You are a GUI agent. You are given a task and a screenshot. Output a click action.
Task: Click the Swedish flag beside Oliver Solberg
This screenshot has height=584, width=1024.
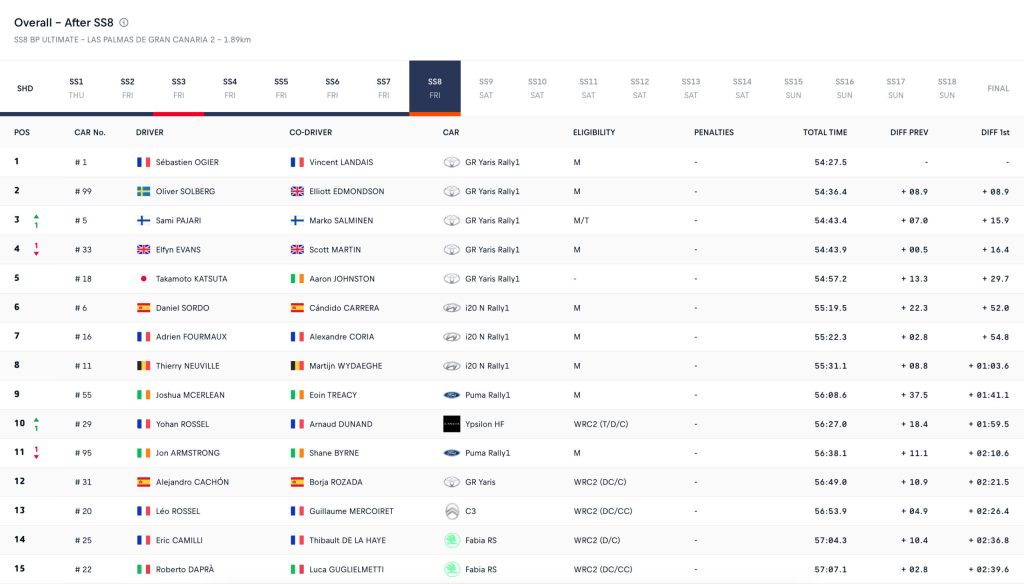tap(144, 191)
